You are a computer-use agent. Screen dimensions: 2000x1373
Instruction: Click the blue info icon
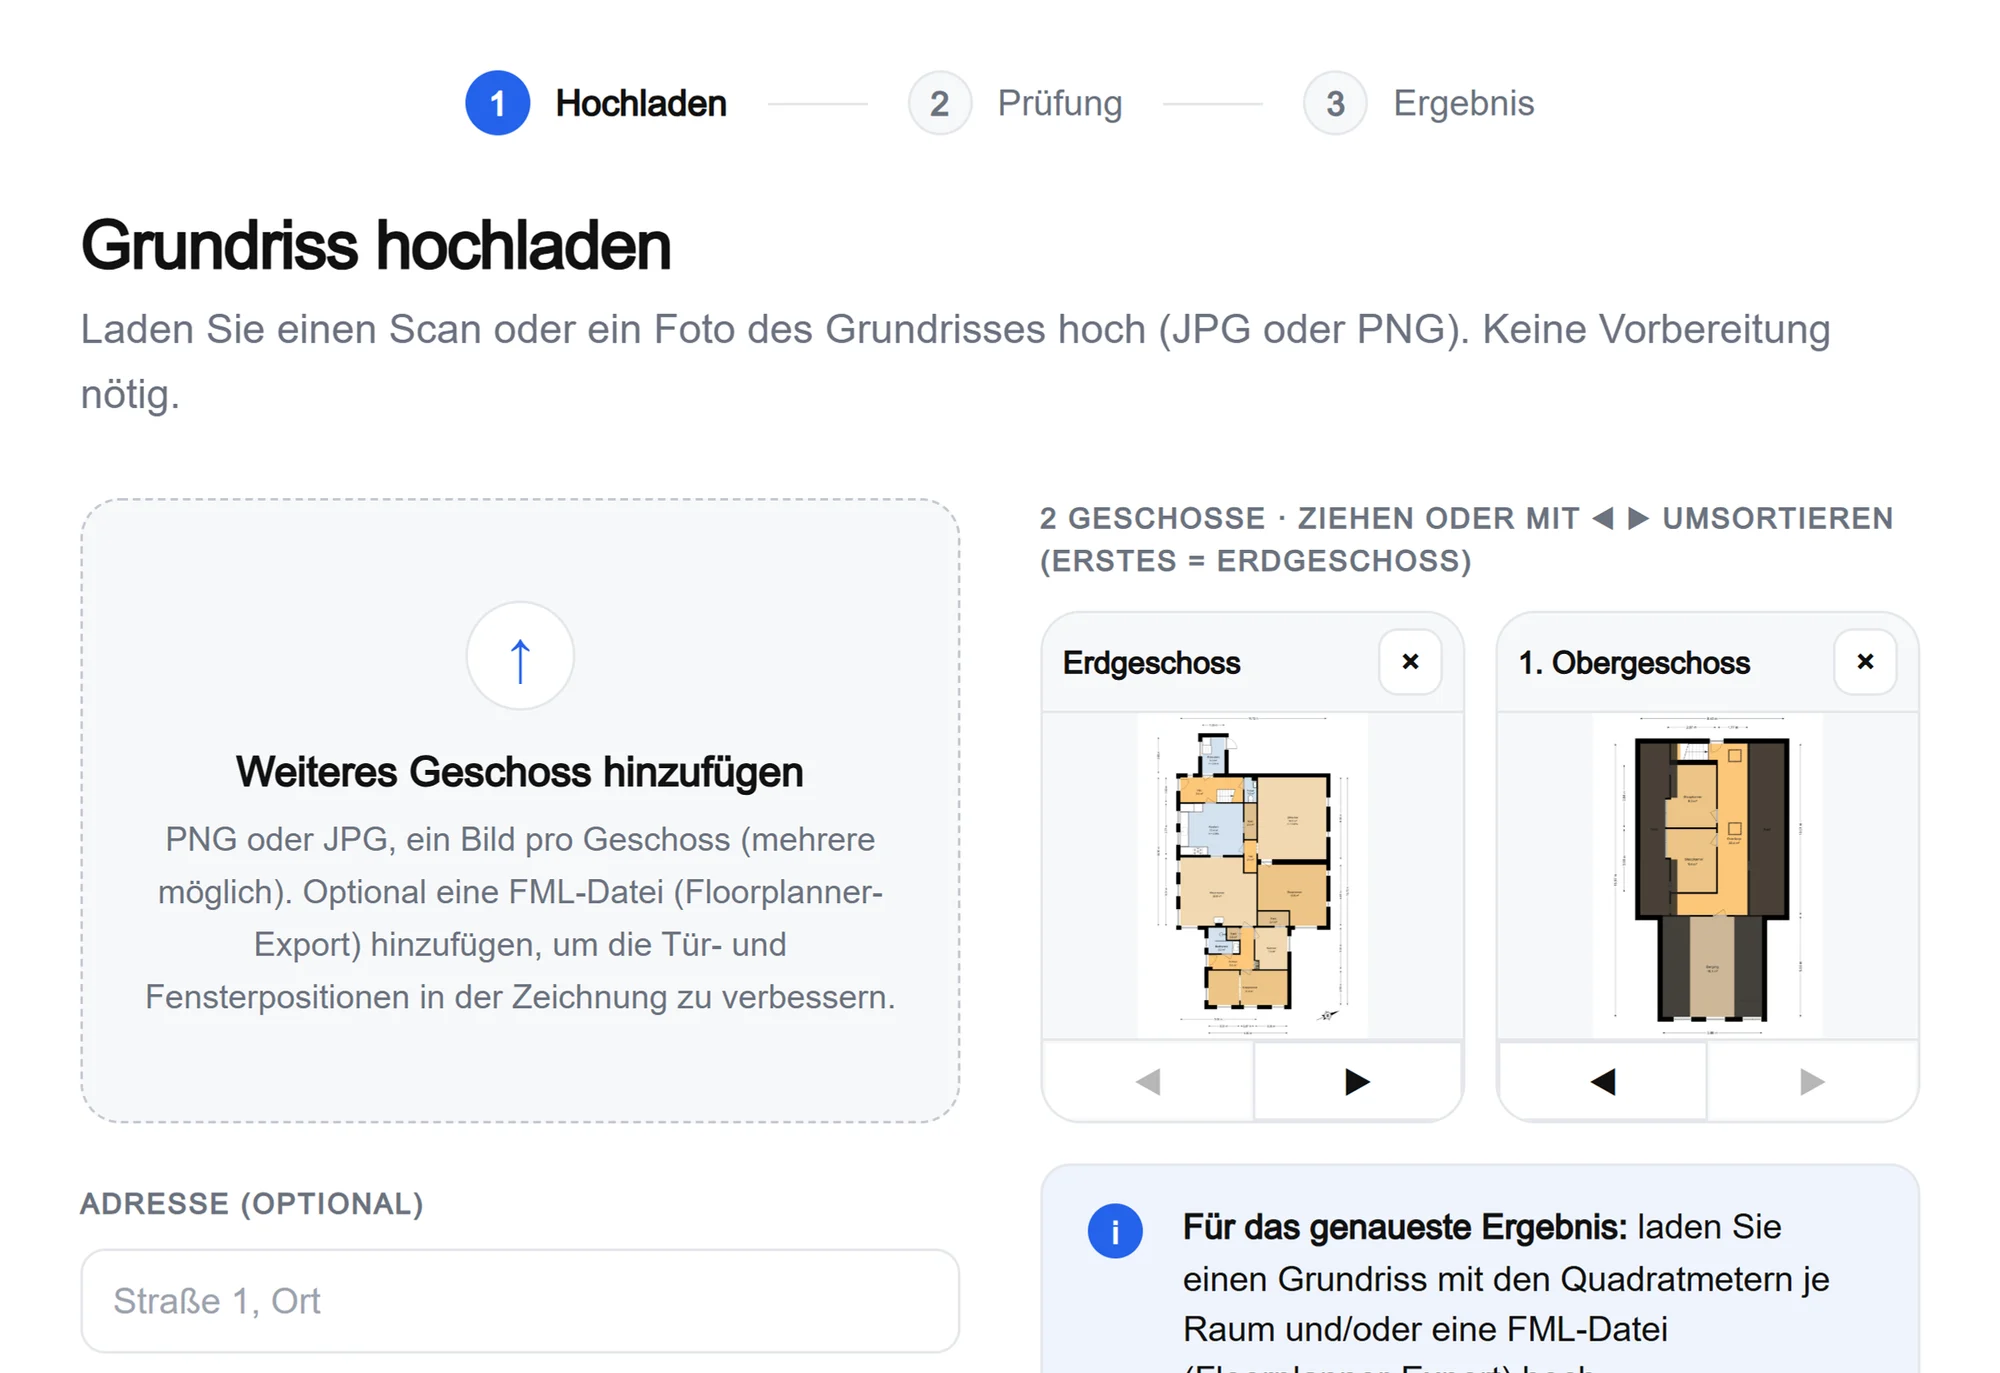click(x=1115, y=1230)
